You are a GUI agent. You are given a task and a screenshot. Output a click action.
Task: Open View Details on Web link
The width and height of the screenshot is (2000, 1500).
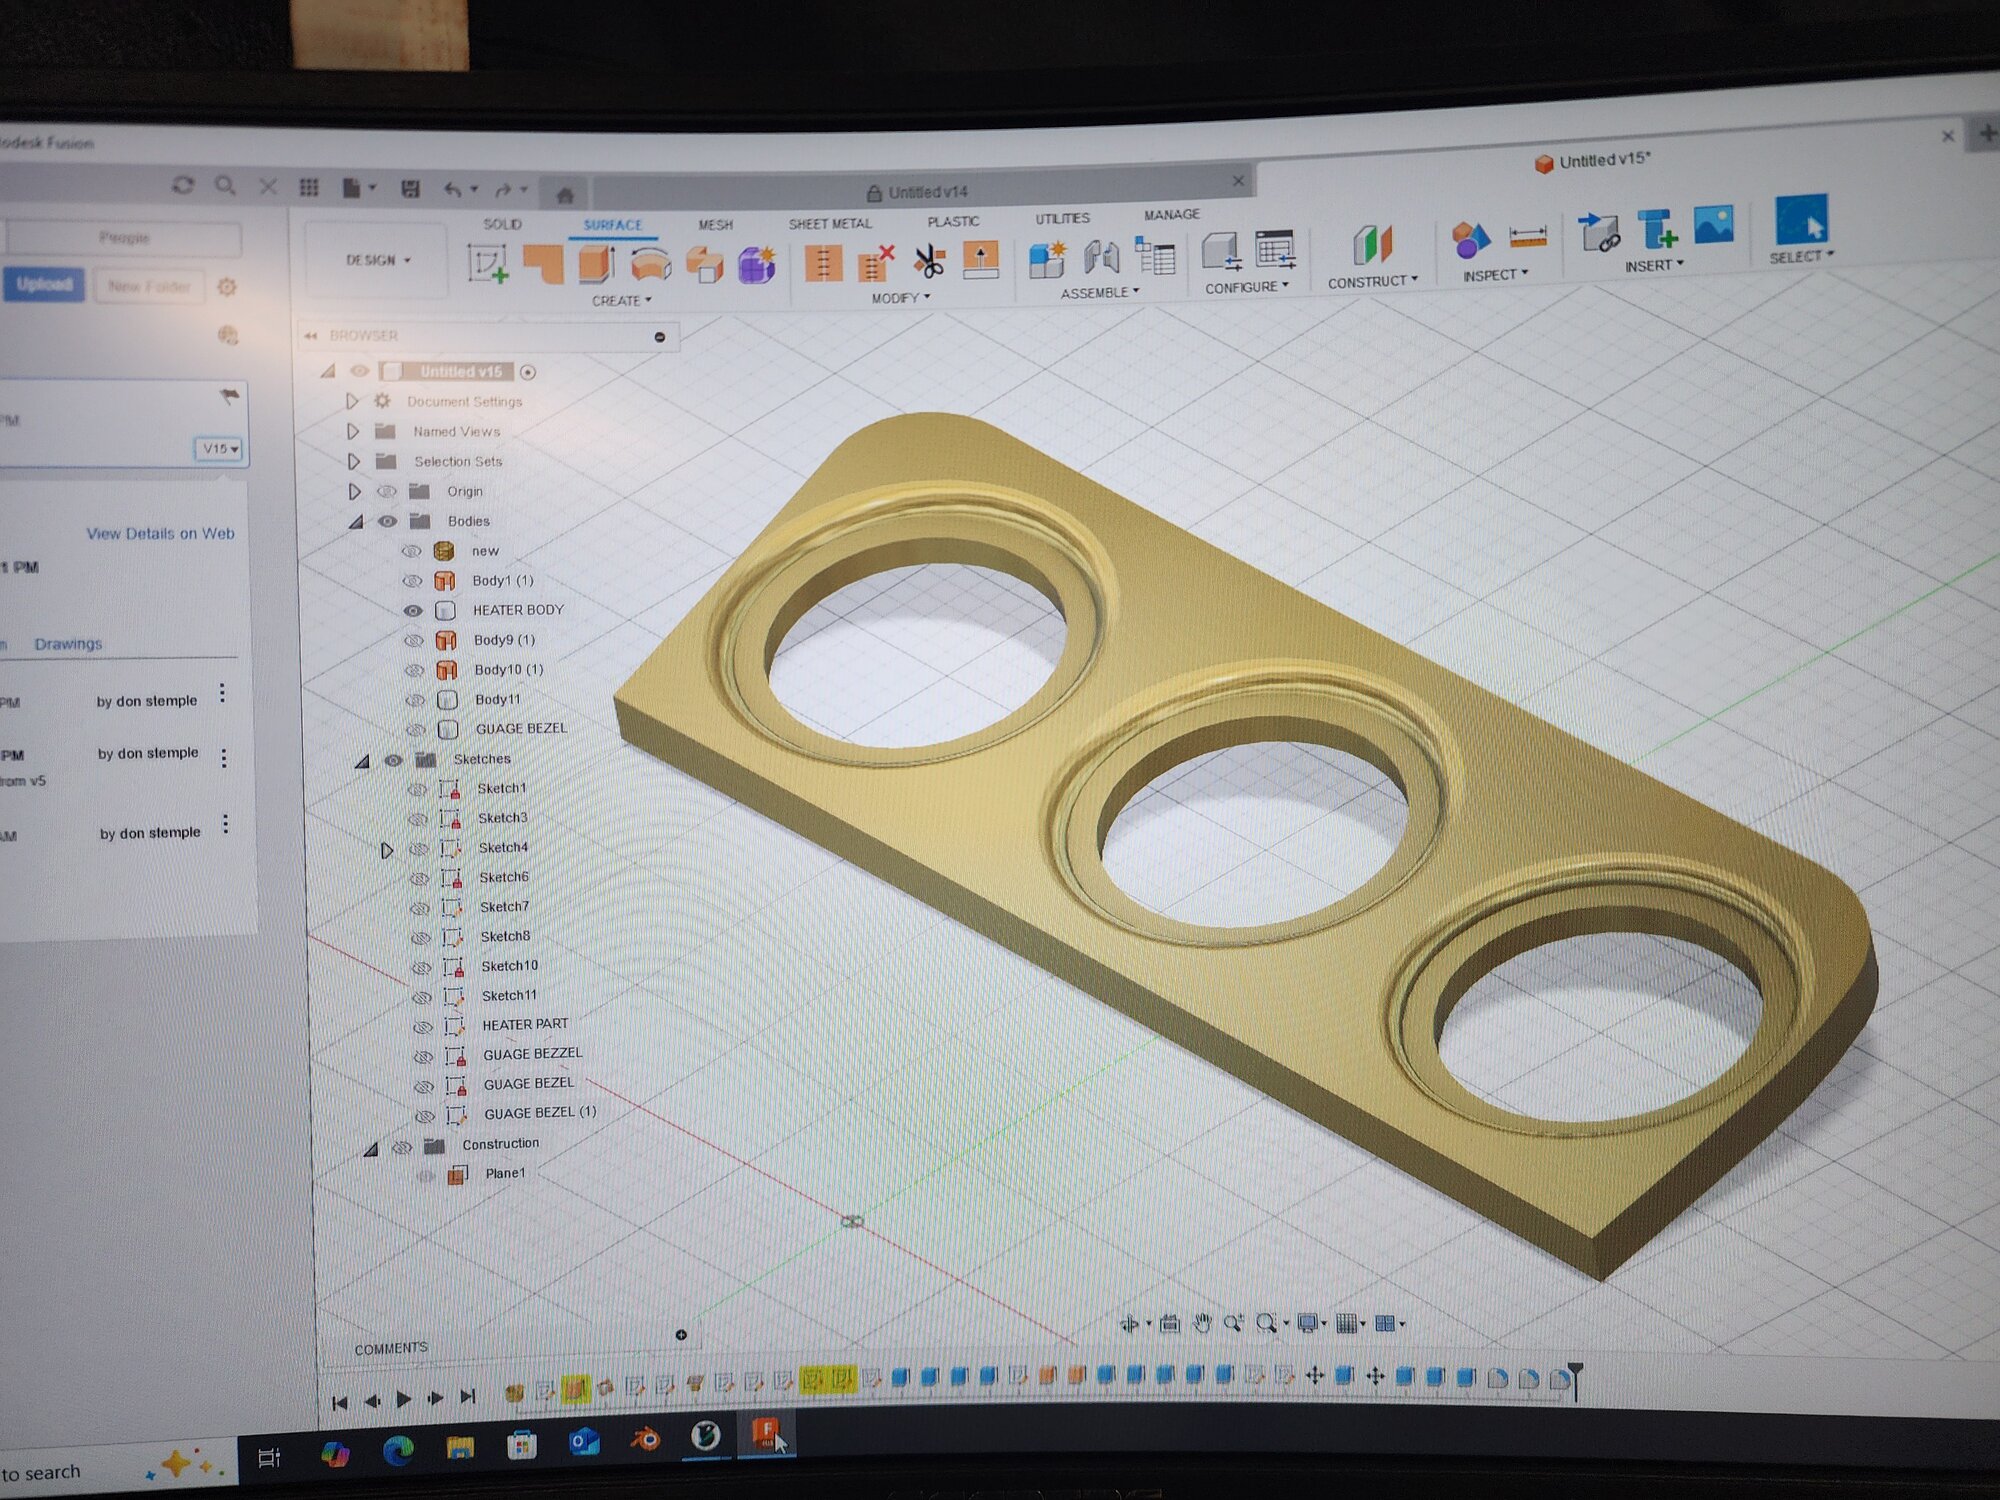[160, 533]
